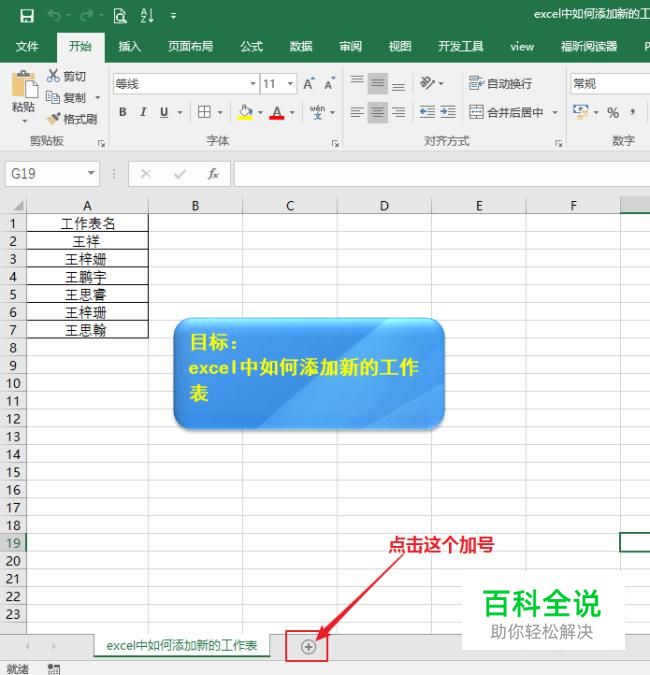The height and width of the screenshot is (675, 650).
Task: Click the text Orientation icon
Action: click(x=427, y=83)
